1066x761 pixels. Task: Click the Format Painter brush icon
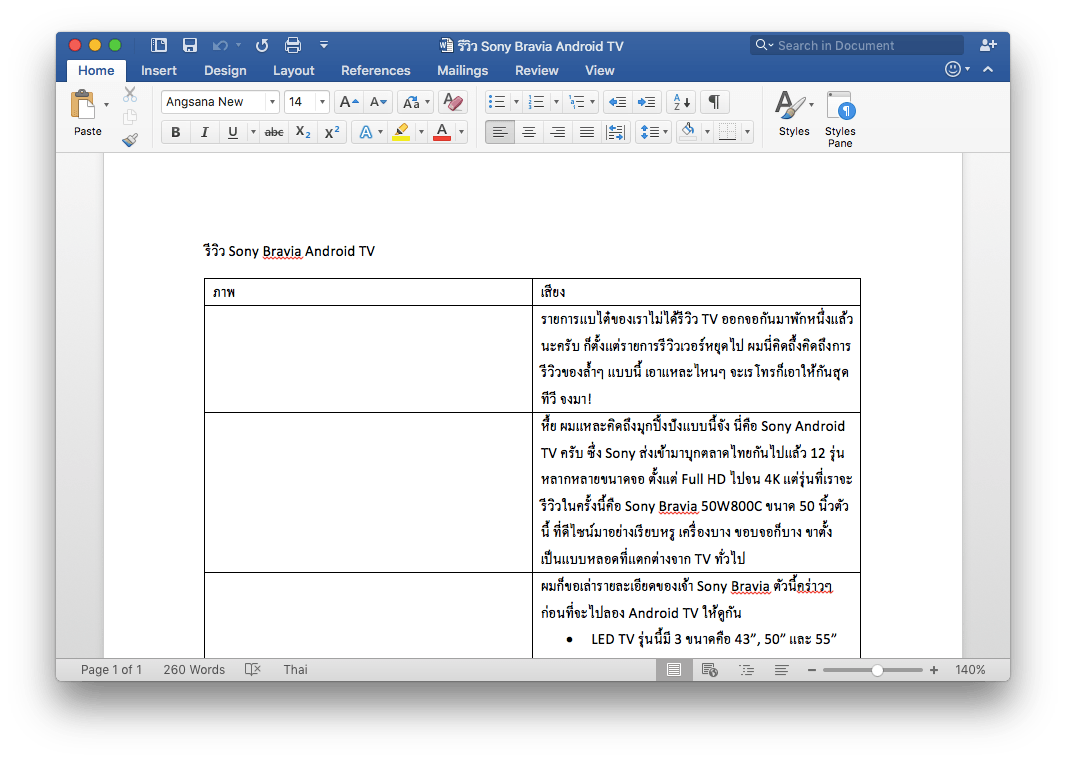point(130,140)
